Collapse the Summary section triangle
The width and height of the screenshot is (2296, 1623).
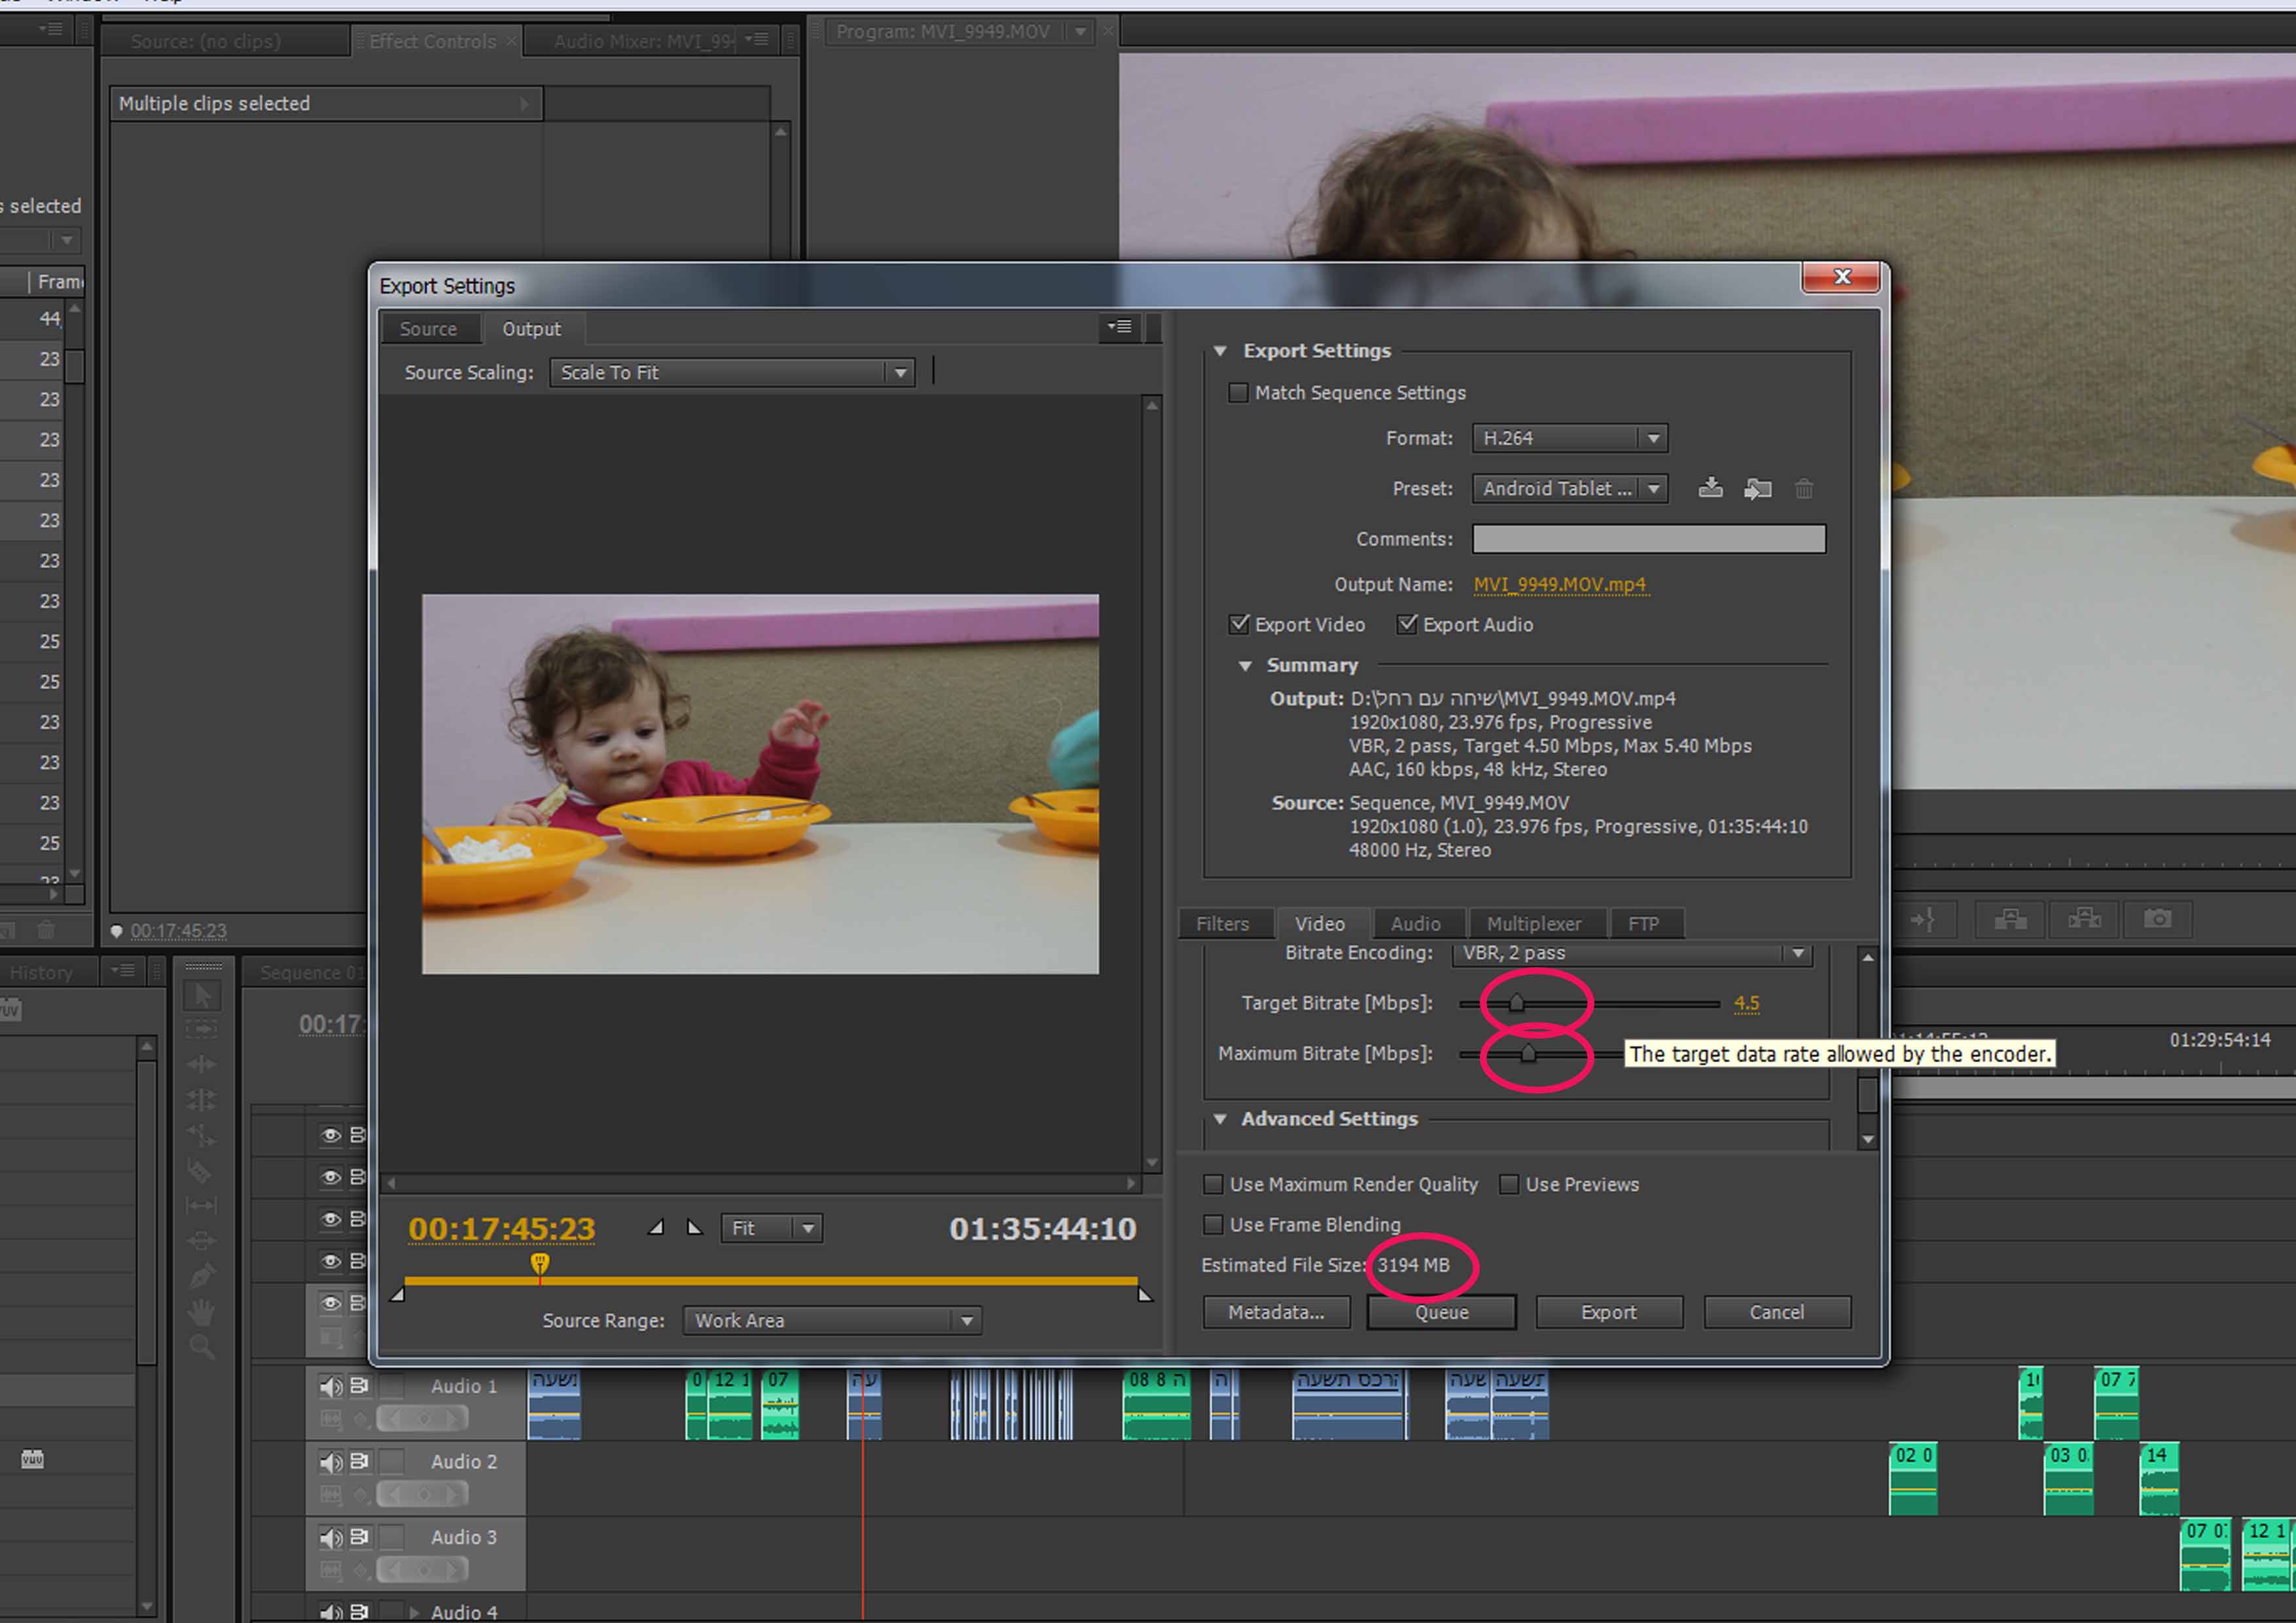coord(1245,666)
